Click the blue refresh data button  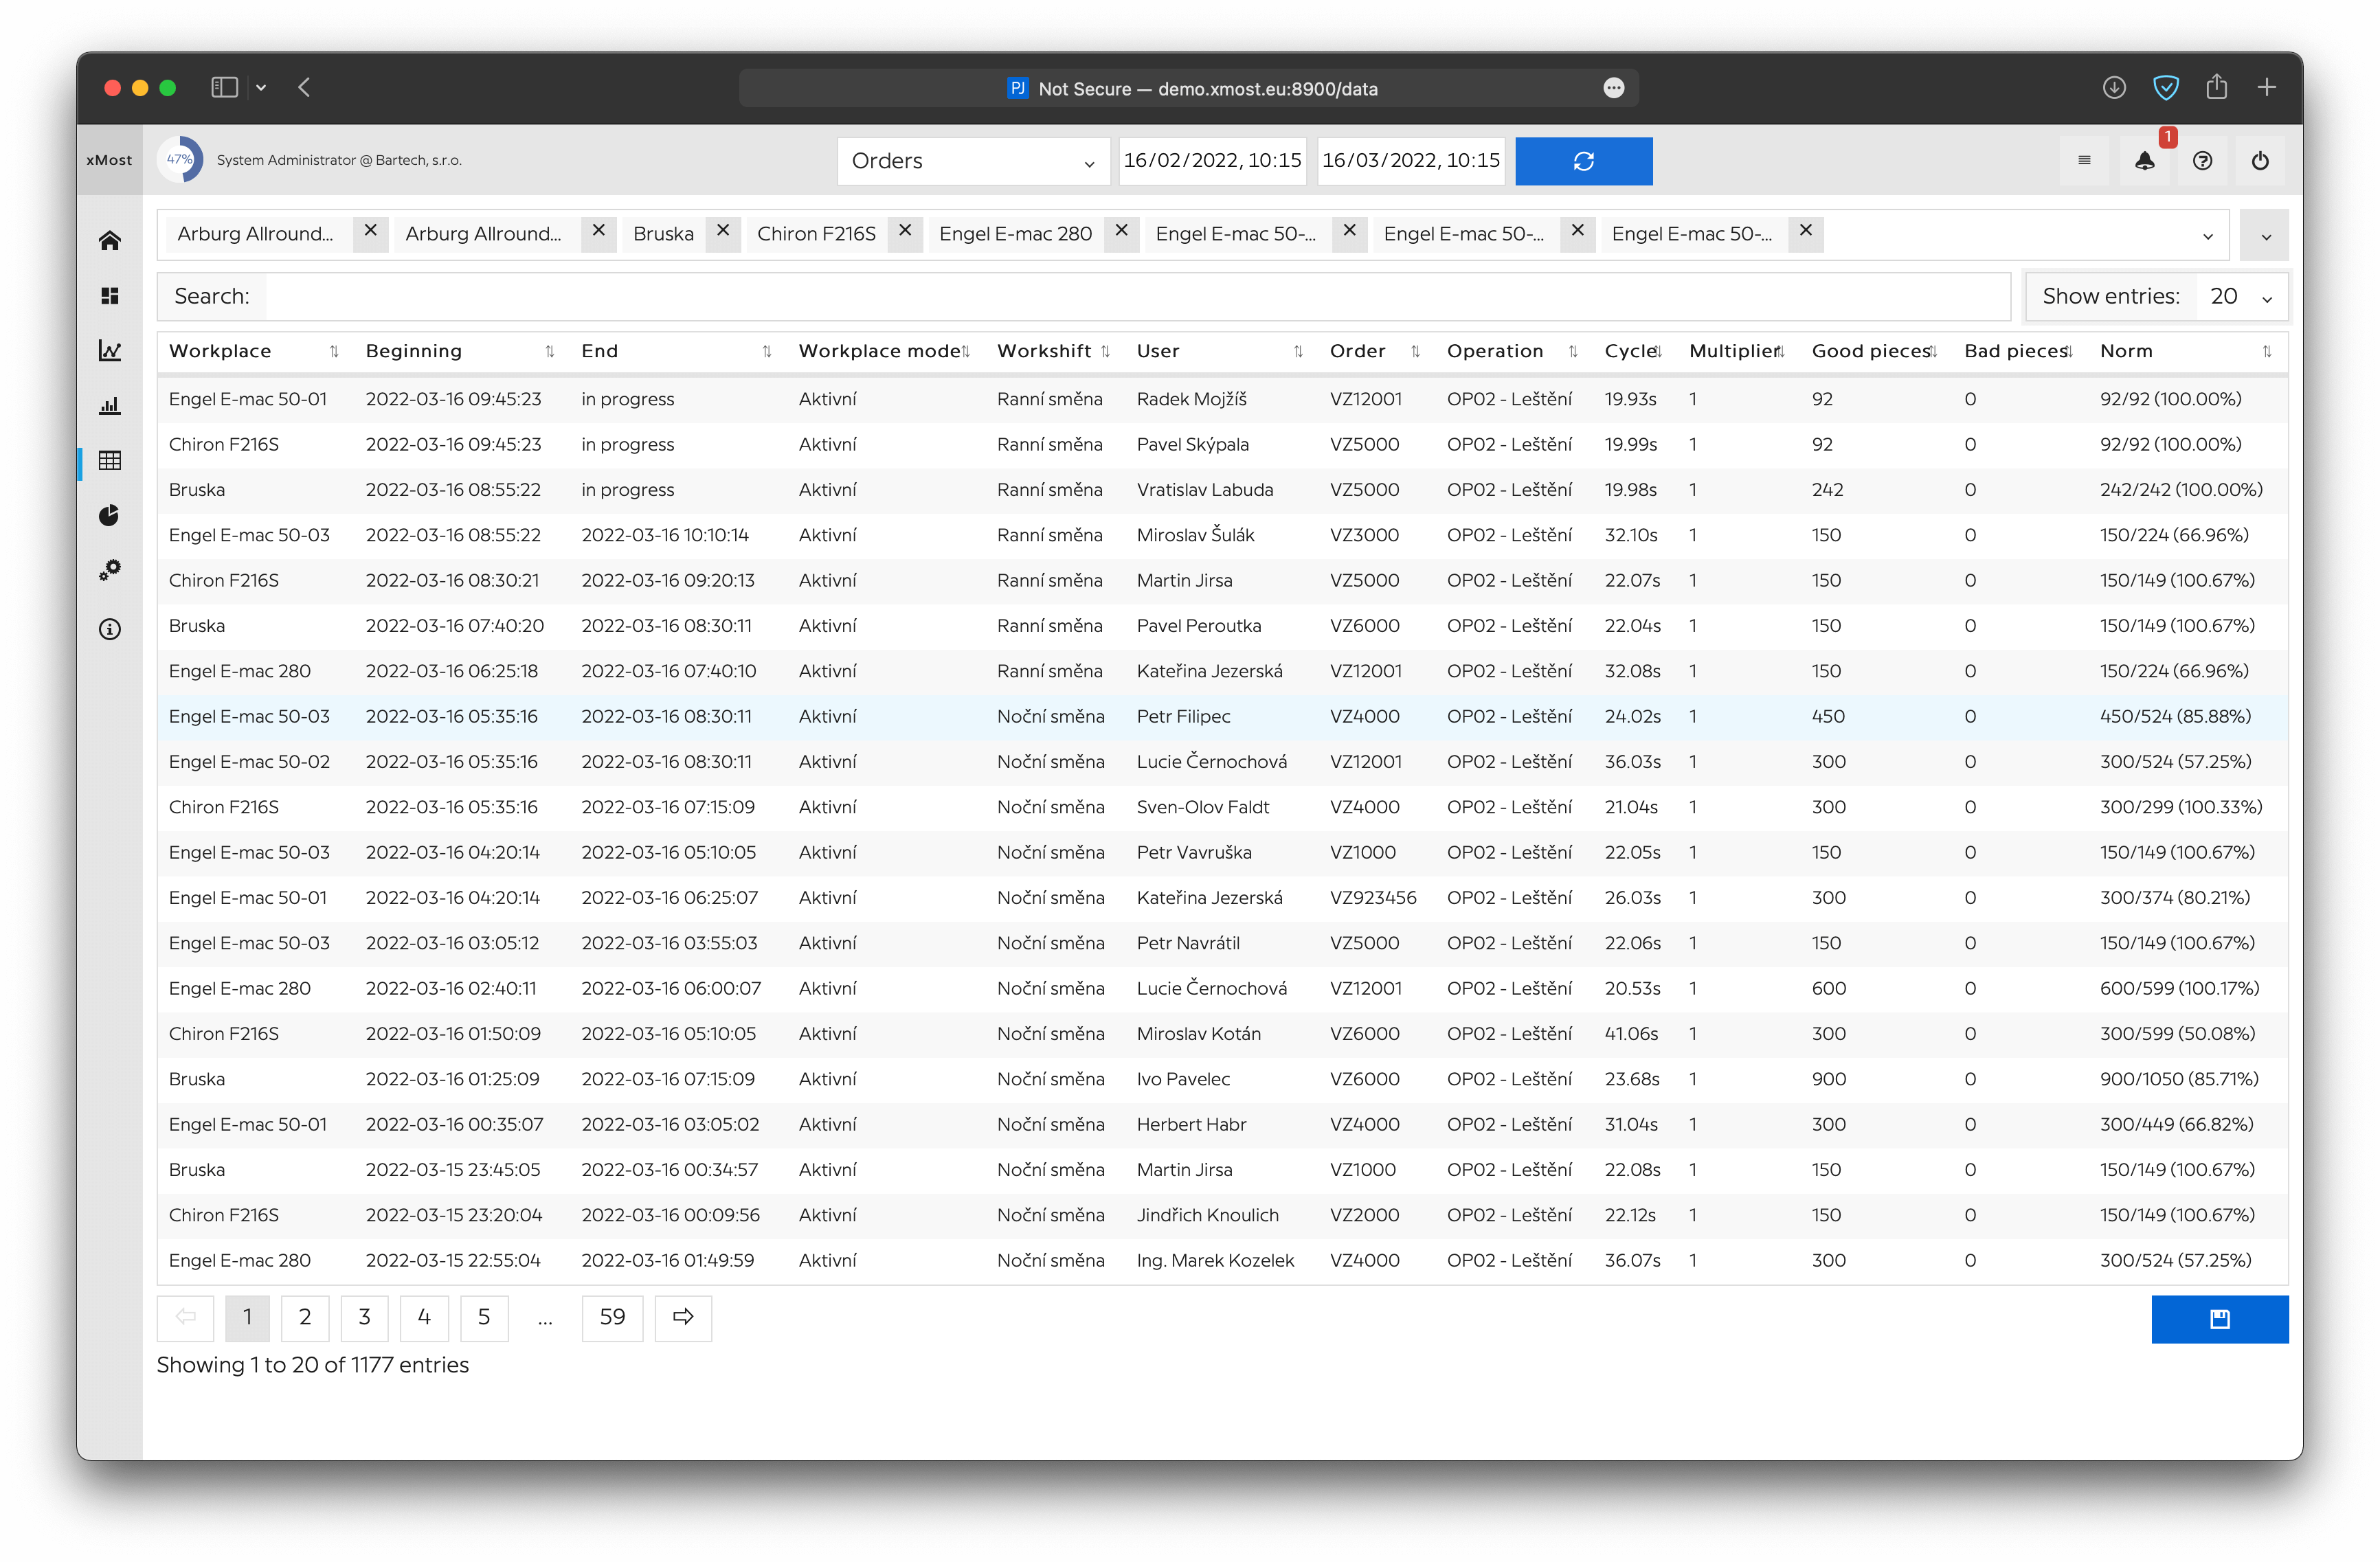pos(1583,161)
